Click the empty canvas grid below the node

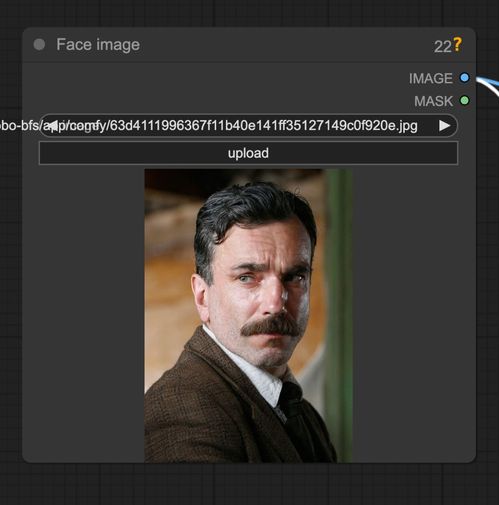pos(249,483)
